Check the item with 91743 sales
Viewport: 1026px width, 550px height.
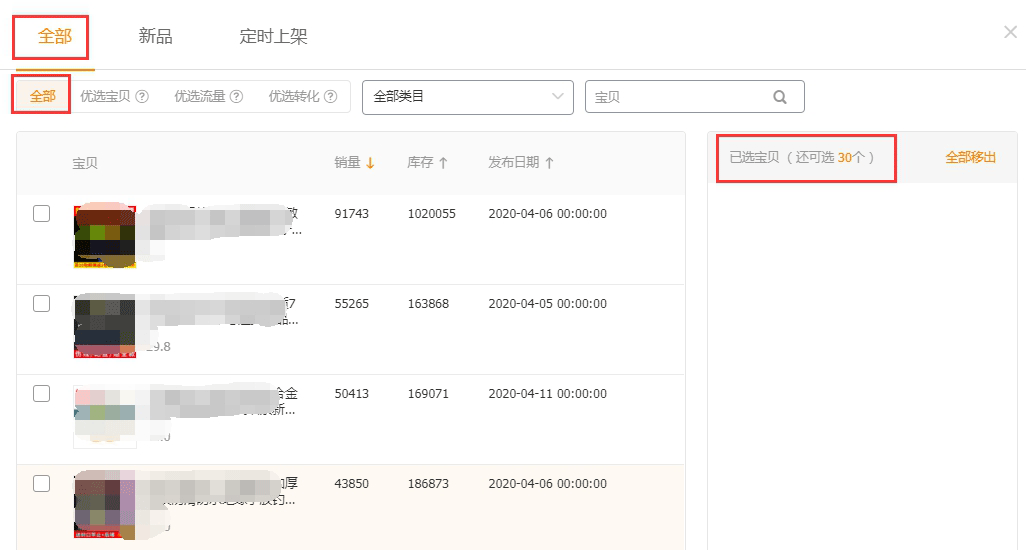pyautogui.click(x=41, y=213)
